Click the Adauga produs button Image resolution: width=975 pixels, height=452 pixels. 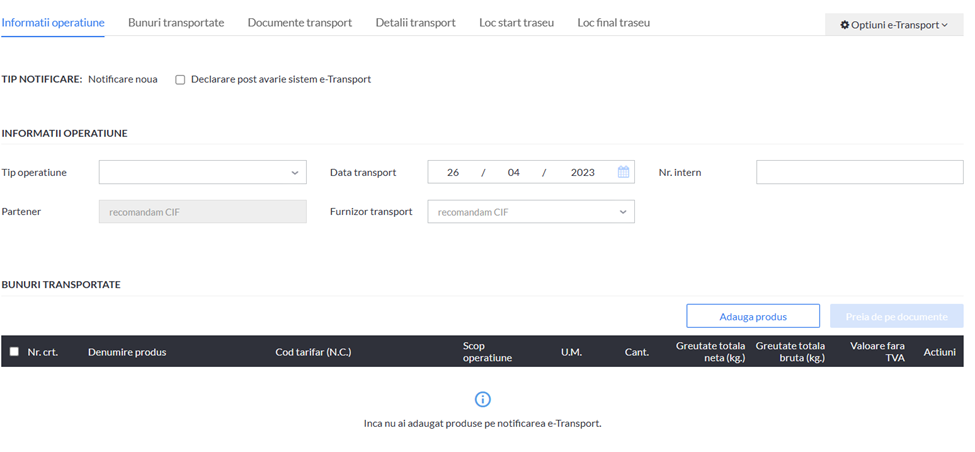[x=753, y=316]
